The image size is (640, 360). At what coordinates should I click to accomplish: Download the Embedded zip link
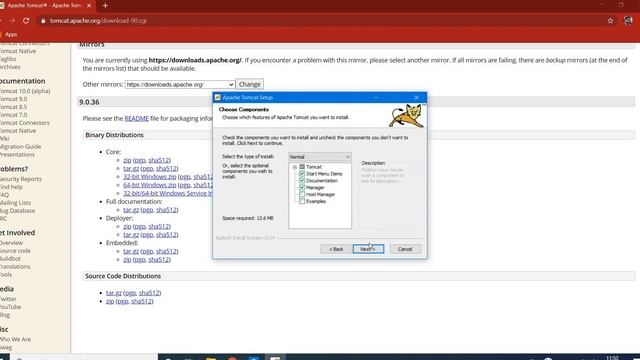point(127,259)
